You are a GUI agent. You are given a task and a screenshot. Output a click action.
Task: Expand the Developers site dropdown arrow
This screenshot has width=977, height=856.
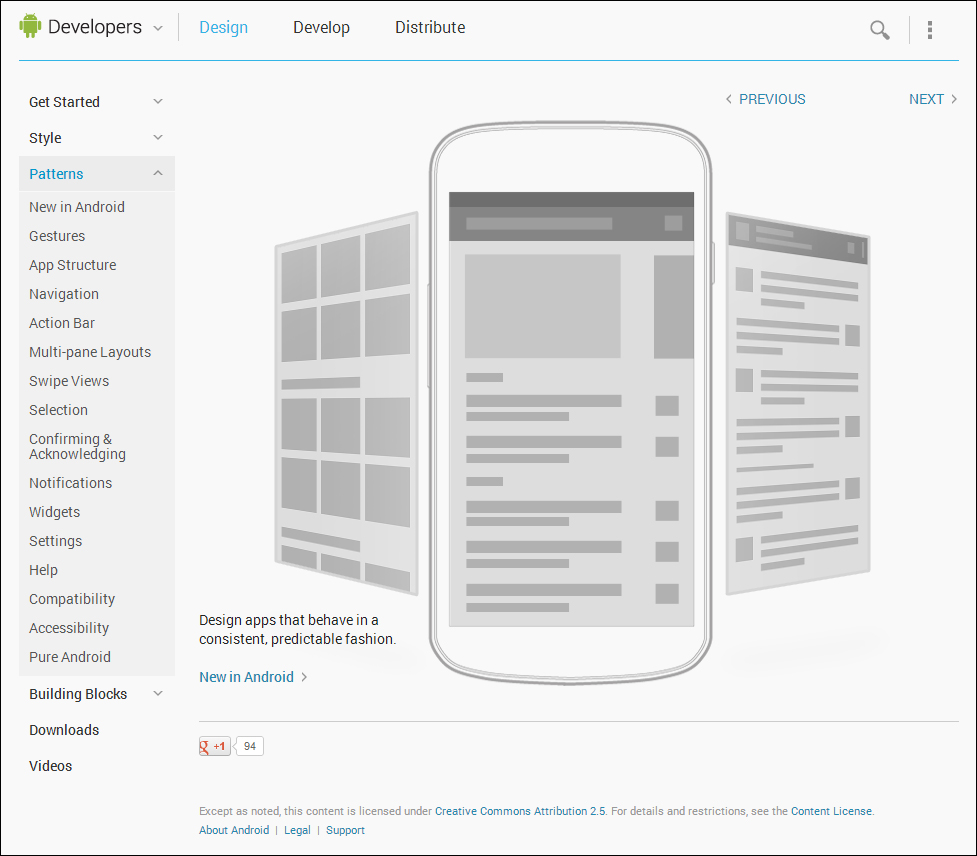(x=158, y=28)
